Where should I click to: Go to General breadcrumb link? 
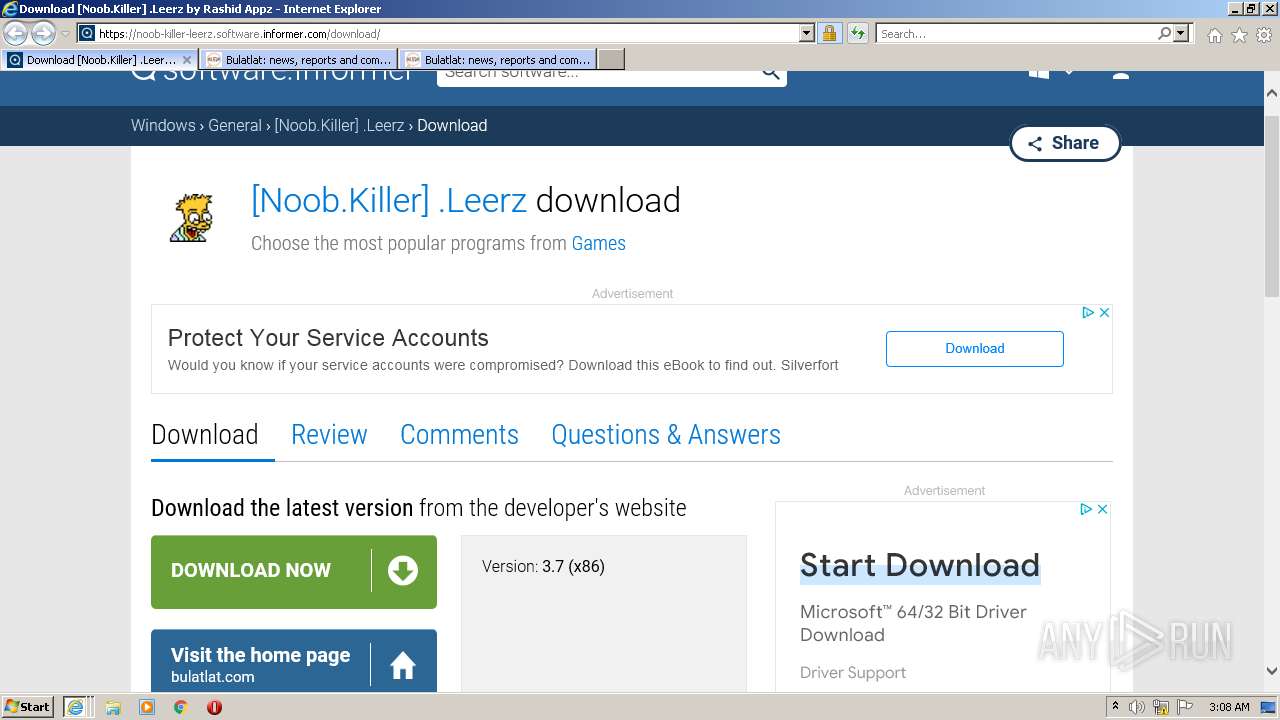tap(235, 126)
